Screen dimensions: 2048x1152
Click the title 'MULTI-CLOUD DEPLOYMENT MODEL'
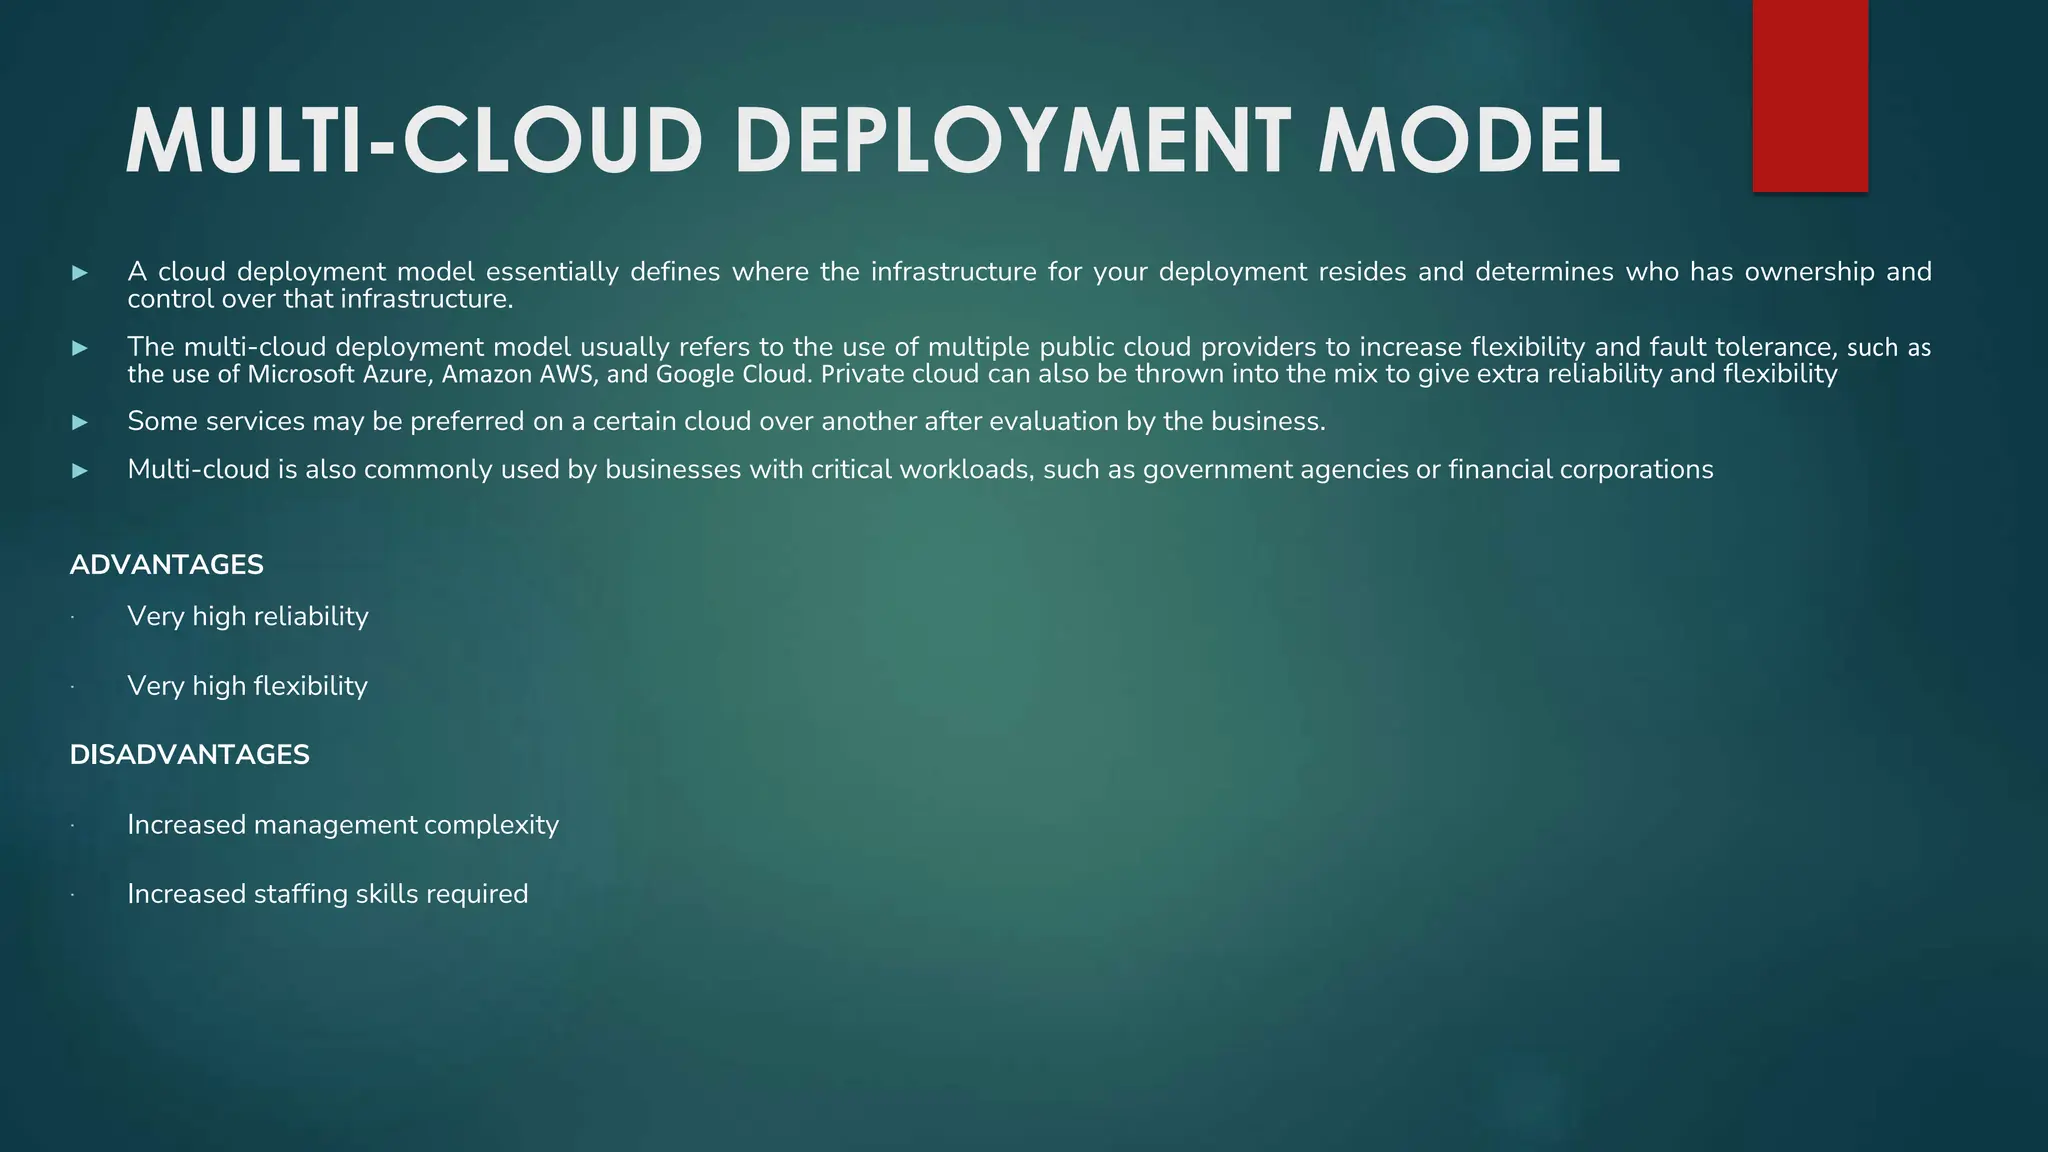[x=872, y=141]
